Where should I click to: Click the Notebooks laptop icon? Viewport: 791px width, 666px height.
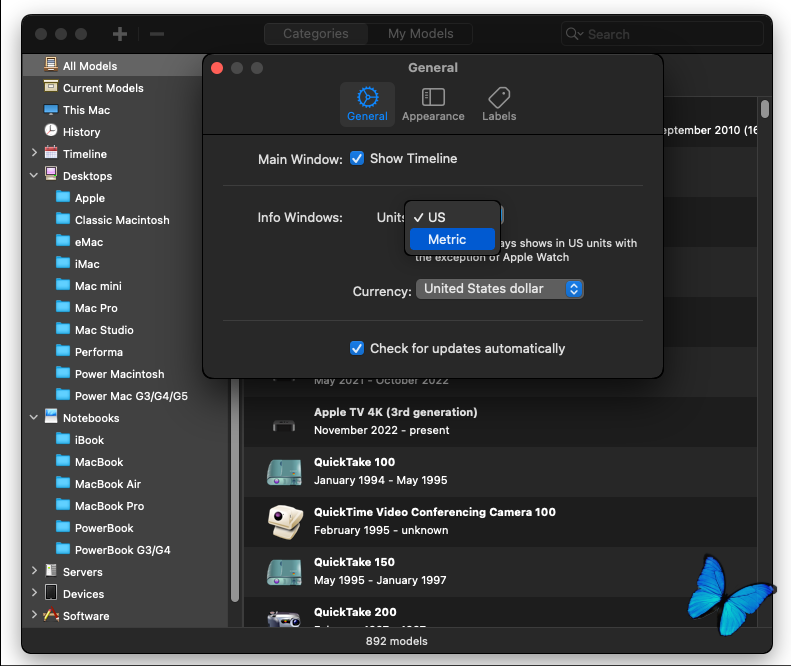tap(51, 416)
